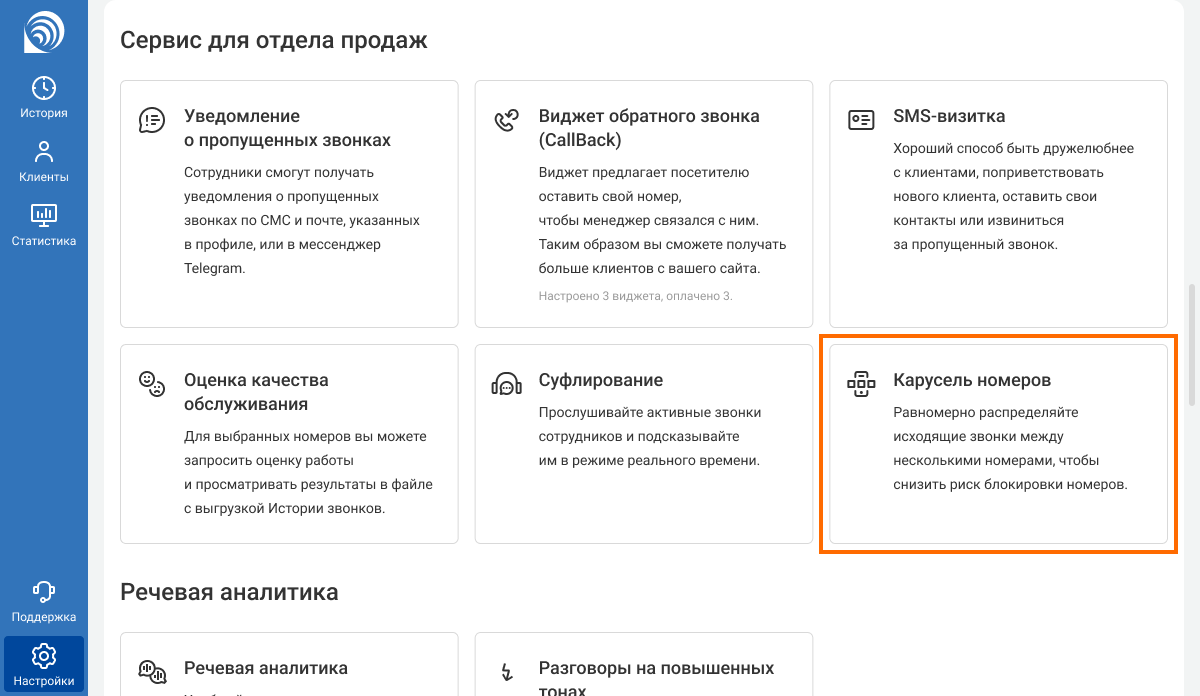1200x696 pixels.
Task: Click the Settings gear icon
Action: [x=44, y=656]
